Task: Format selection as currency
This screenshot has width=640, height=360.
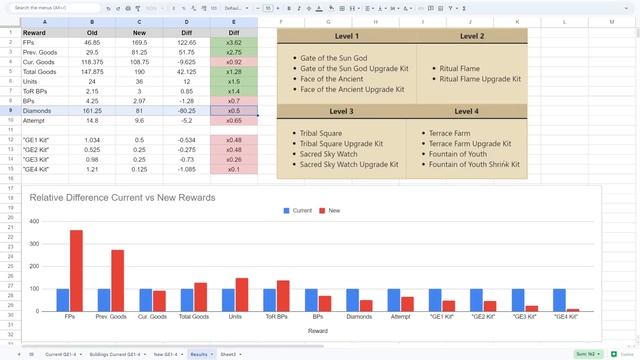Action: click(x=174, y=8)
